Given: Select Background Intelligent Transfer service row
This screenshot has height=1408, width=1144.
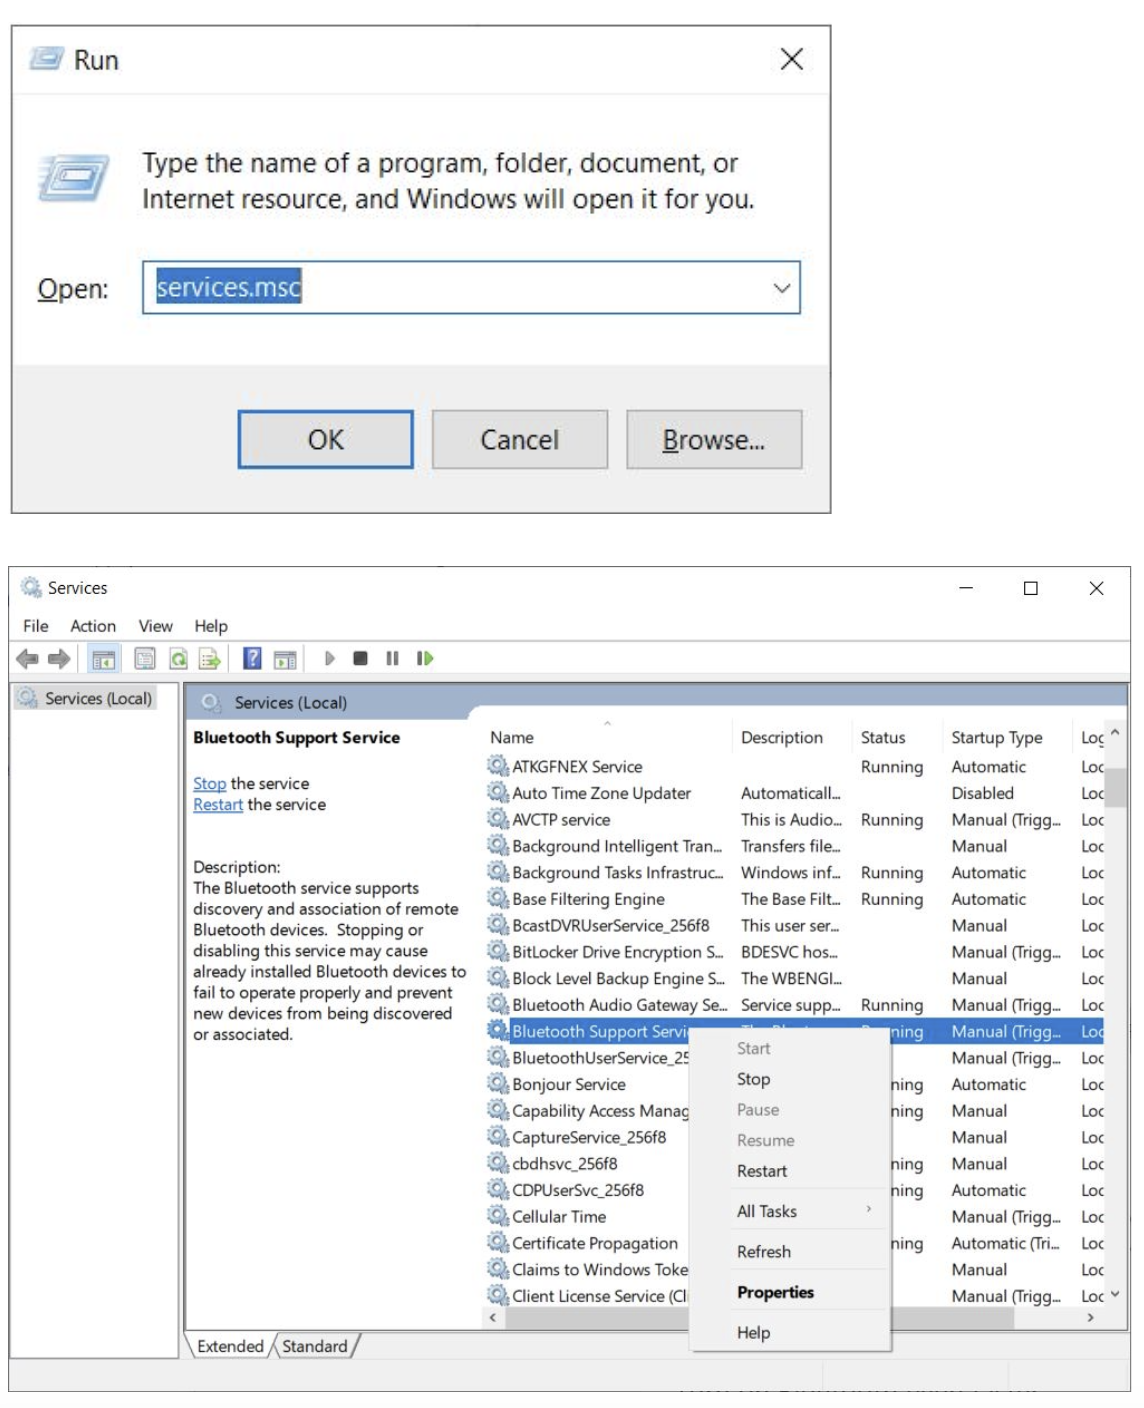Looking at the screenshot, I should point(795,846).
